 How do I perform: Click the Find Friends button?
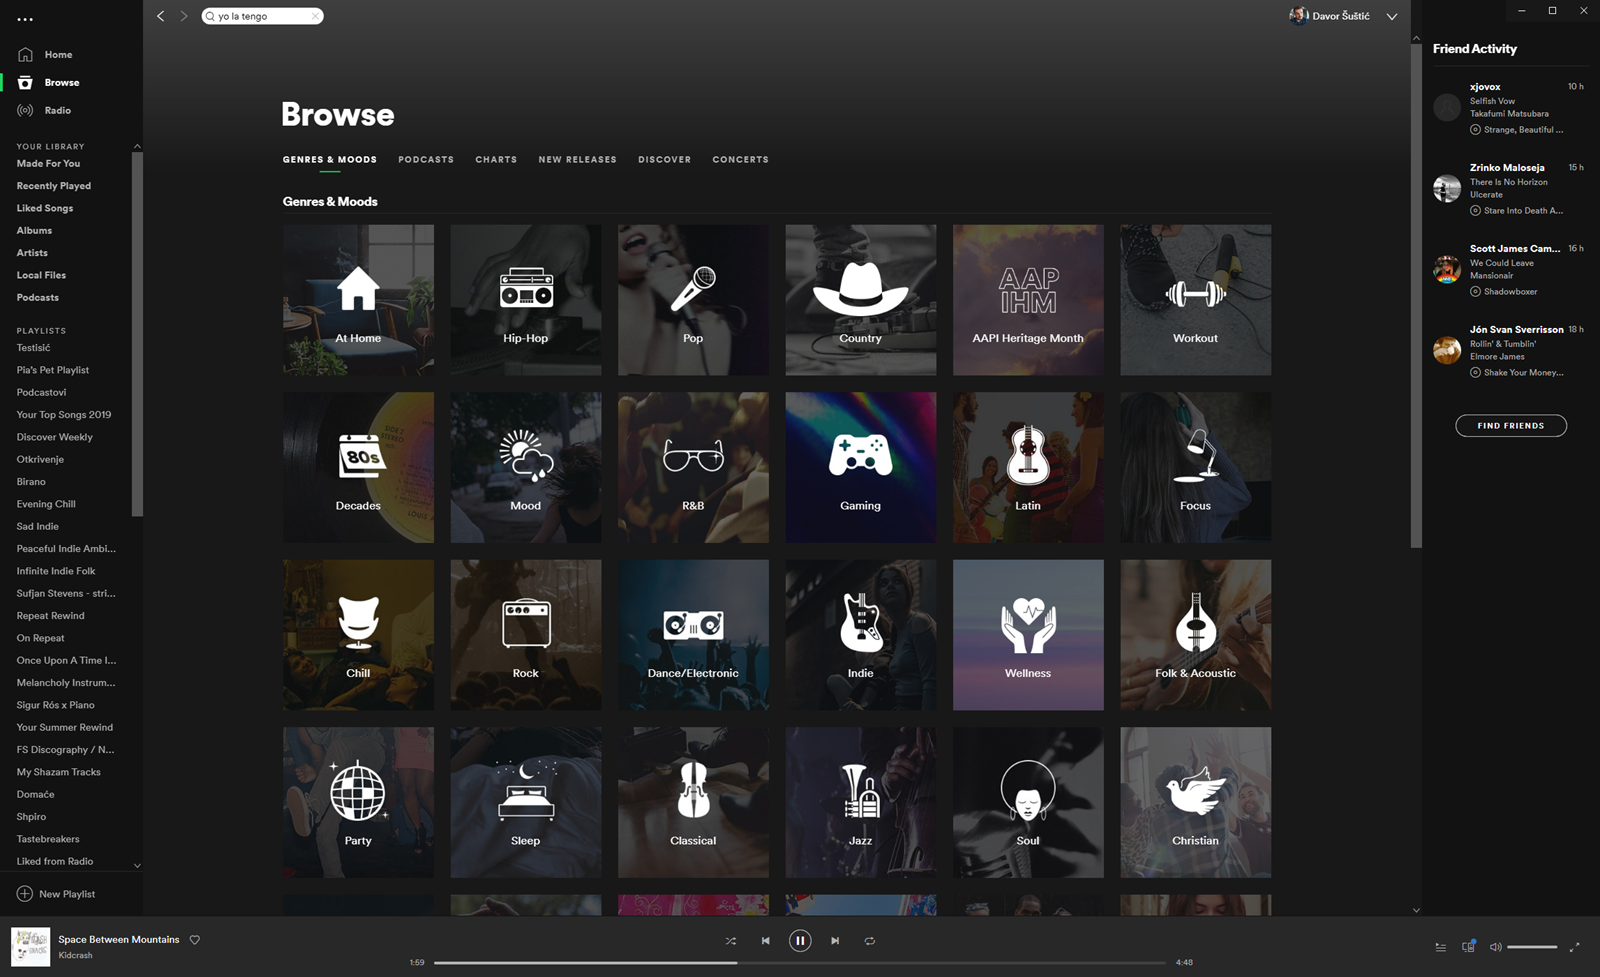pos(1511,426)
